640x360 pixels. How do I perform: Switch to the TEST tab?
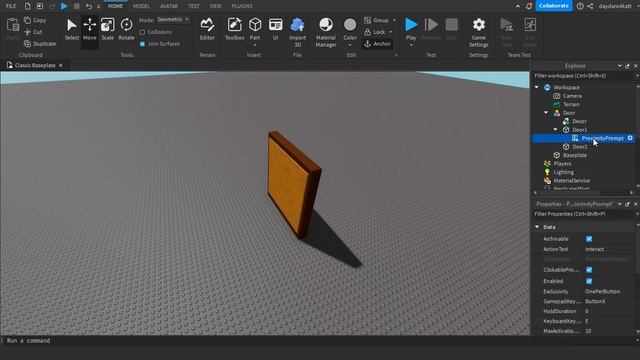pos(194,6)
